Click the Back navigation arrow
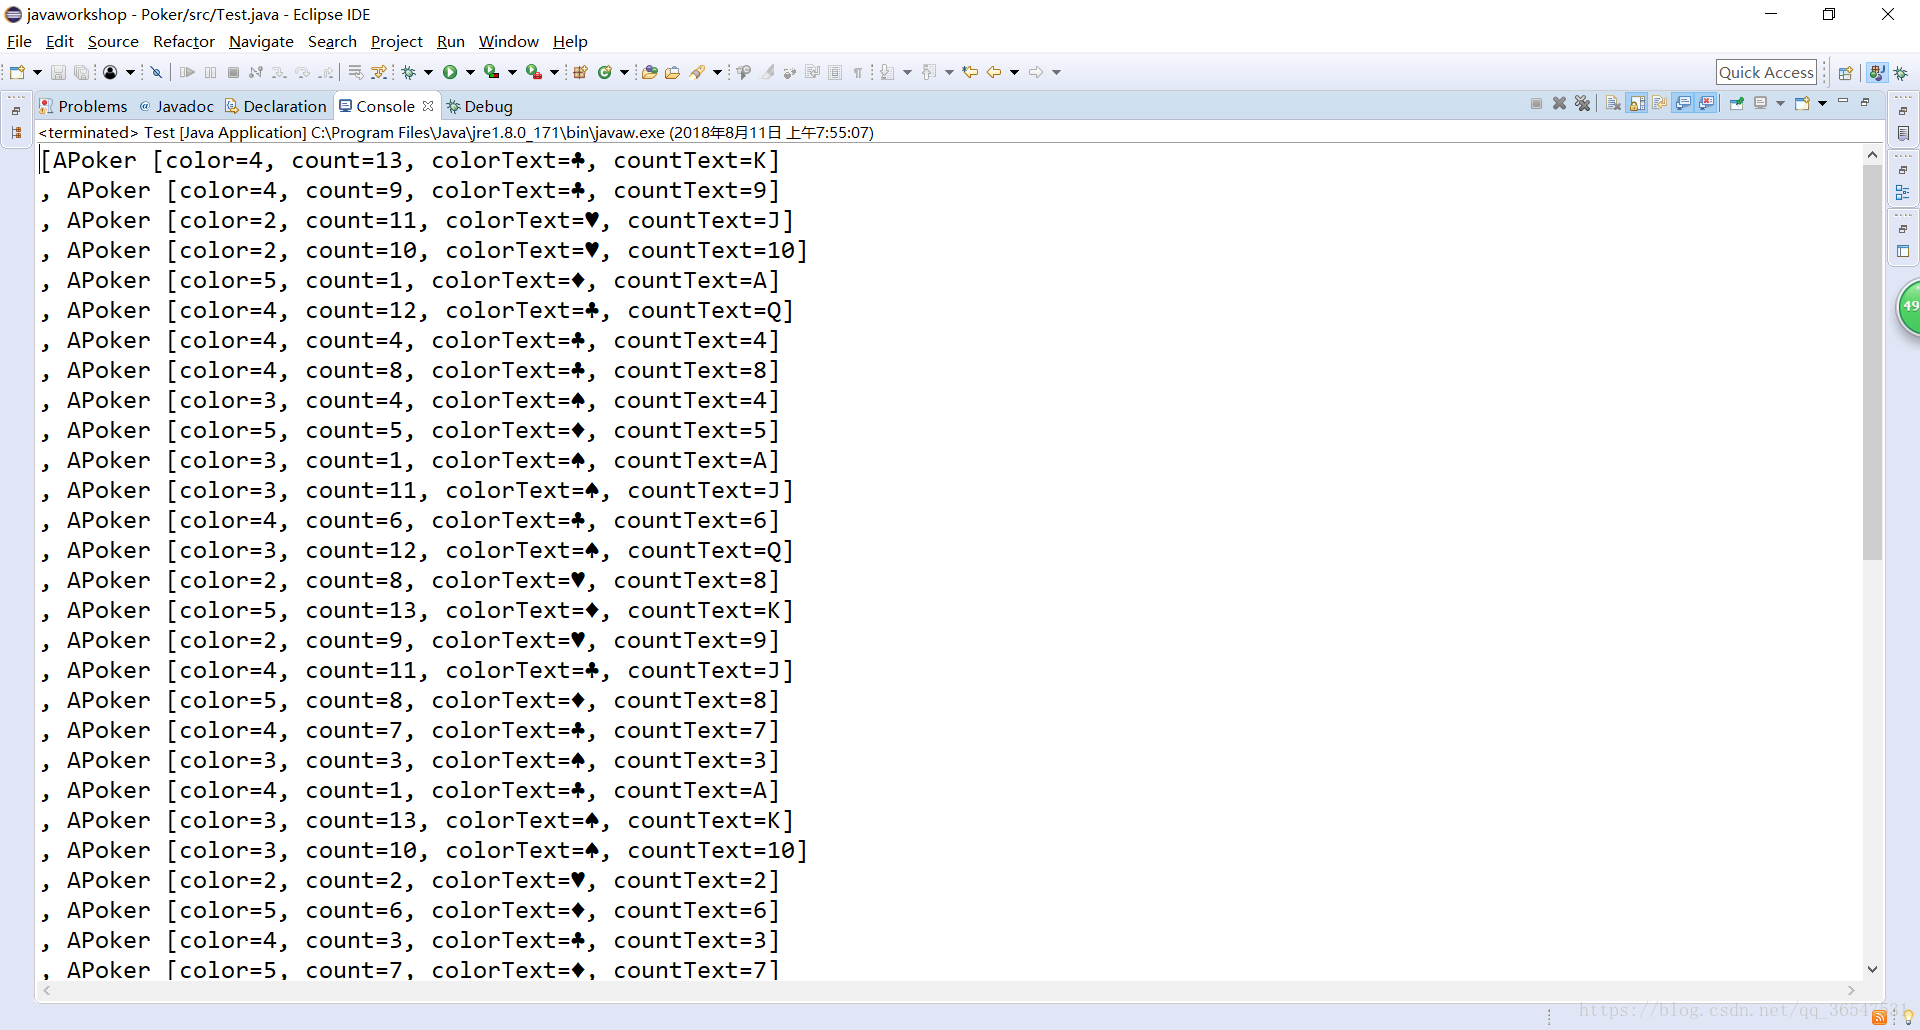 tap(994, 72)
